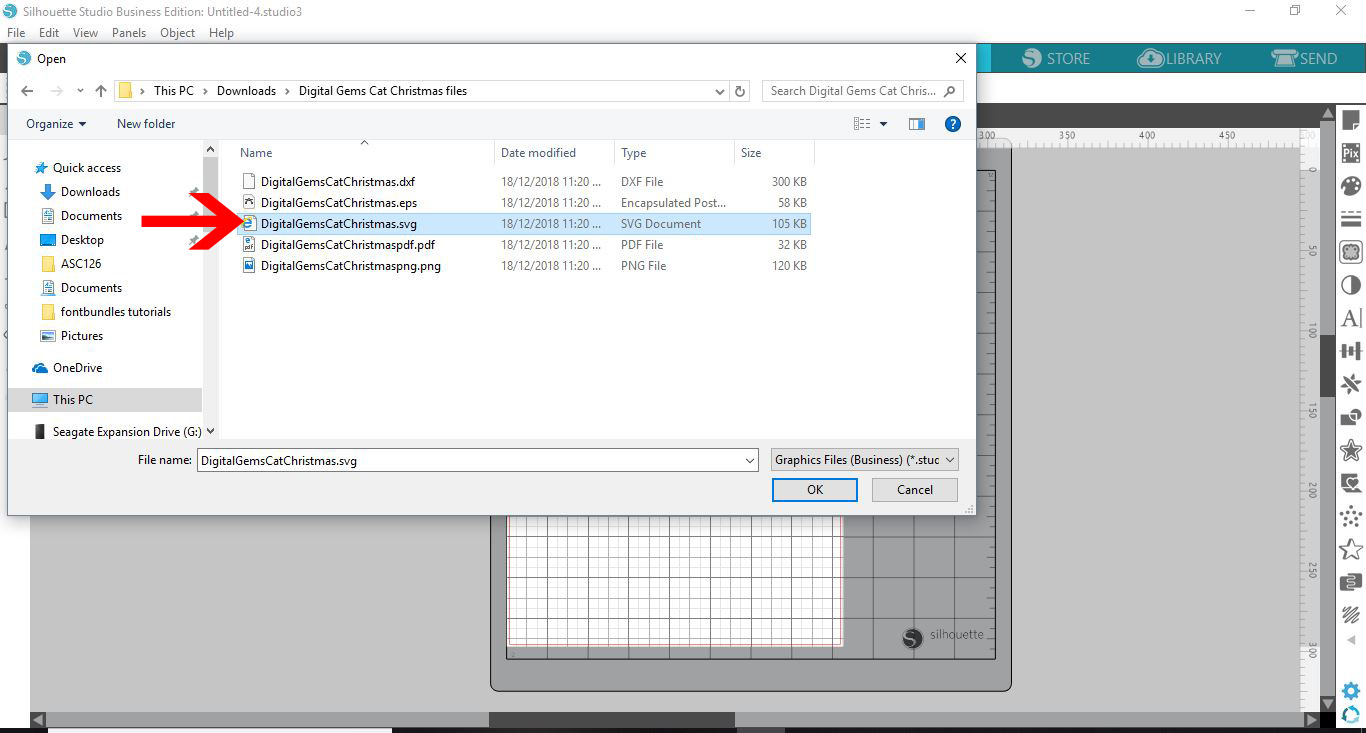Open the Graphics Files type dropdown
This screenshot has height=733, width=1366.
[866, 460]
